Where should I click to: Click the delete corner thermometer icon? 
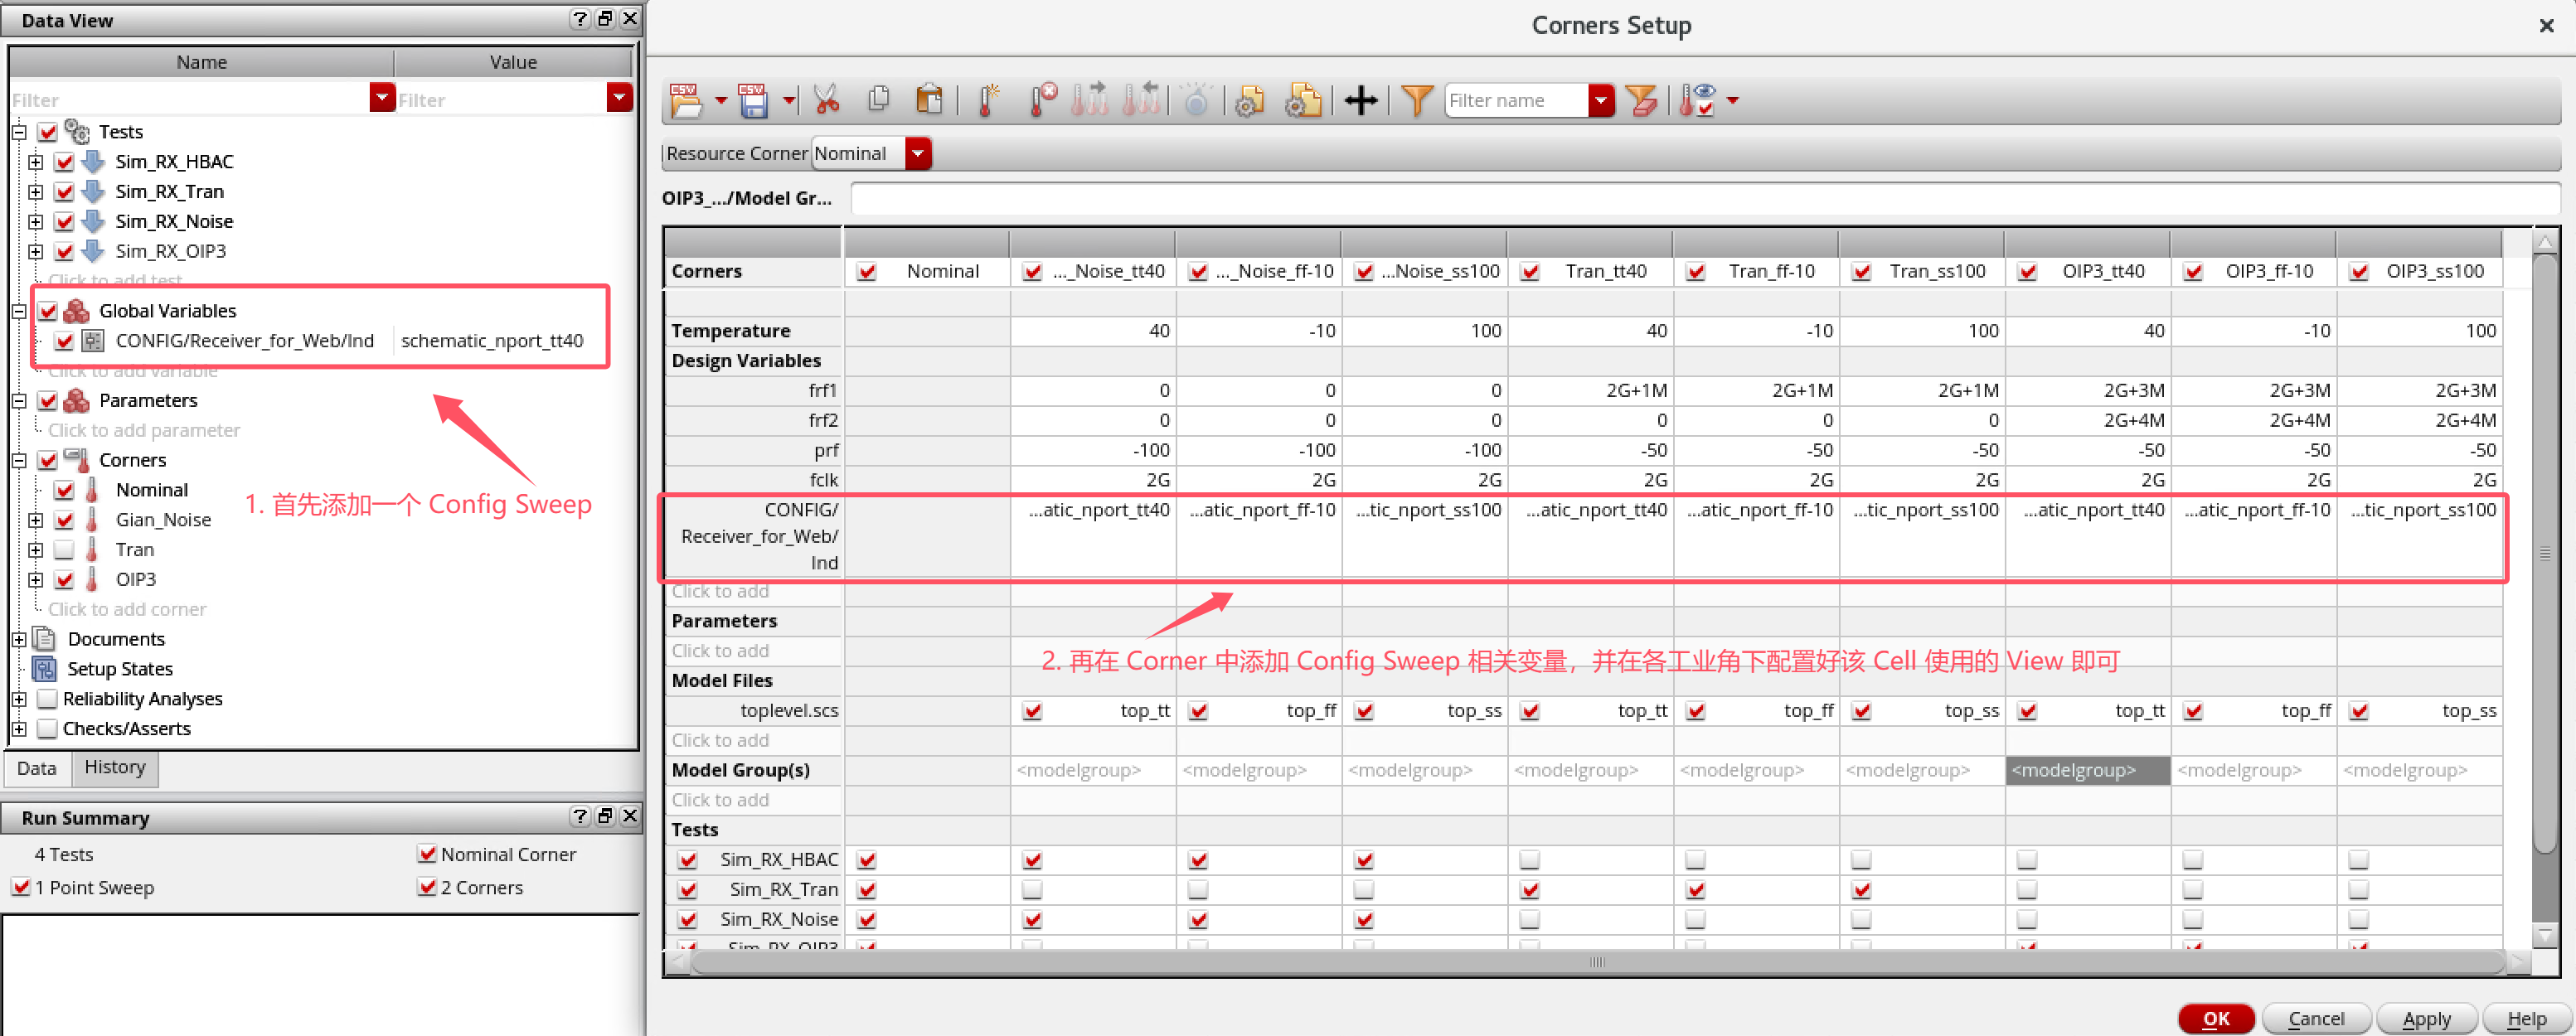(1042, 100)
